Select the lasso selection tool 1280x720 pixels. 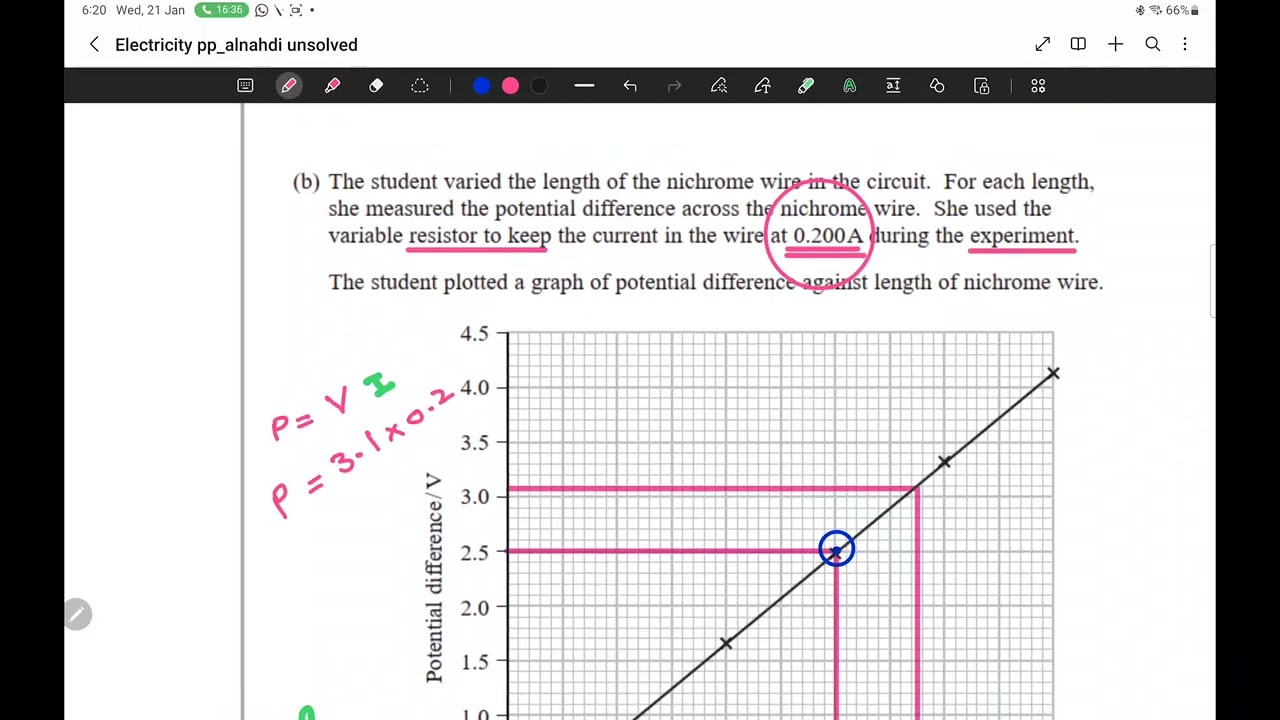420,86
